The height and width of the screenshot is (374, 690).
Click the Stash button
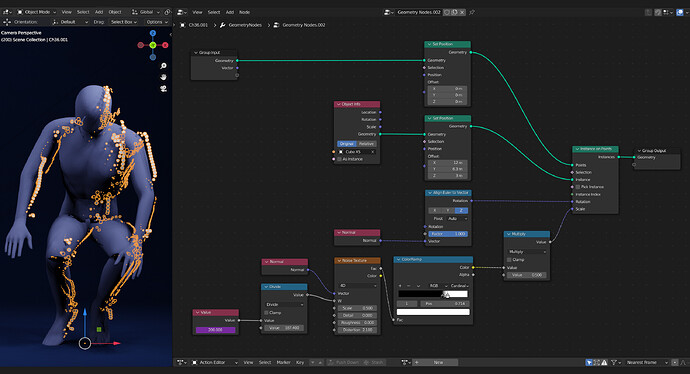tap(374, 363)
